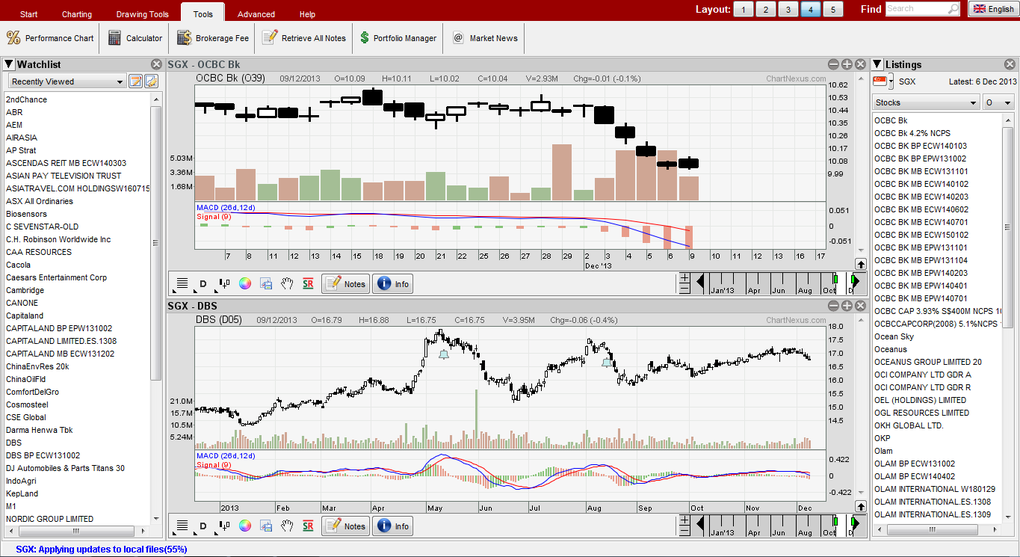Viewport: 1020px width, 557px height.
Task: Zoom in OCBC chart timeline with plus
Action: 684,278
